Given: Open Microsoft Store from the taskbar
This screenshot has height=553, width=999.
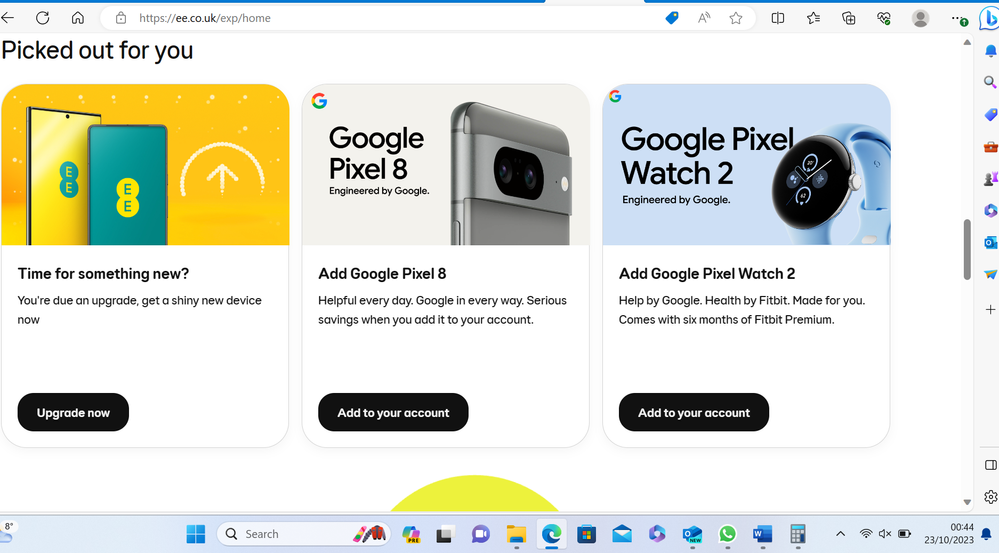Looking at the screenshot, I should [586, 534].
